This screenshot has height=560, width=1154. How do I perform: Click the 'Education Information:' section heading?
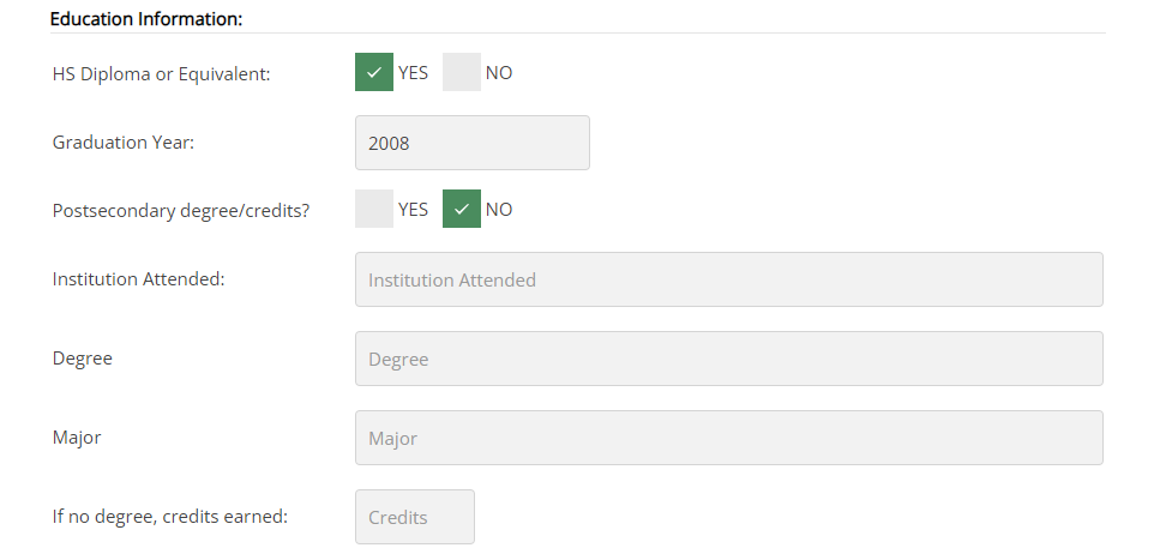(x=146, y=19)
